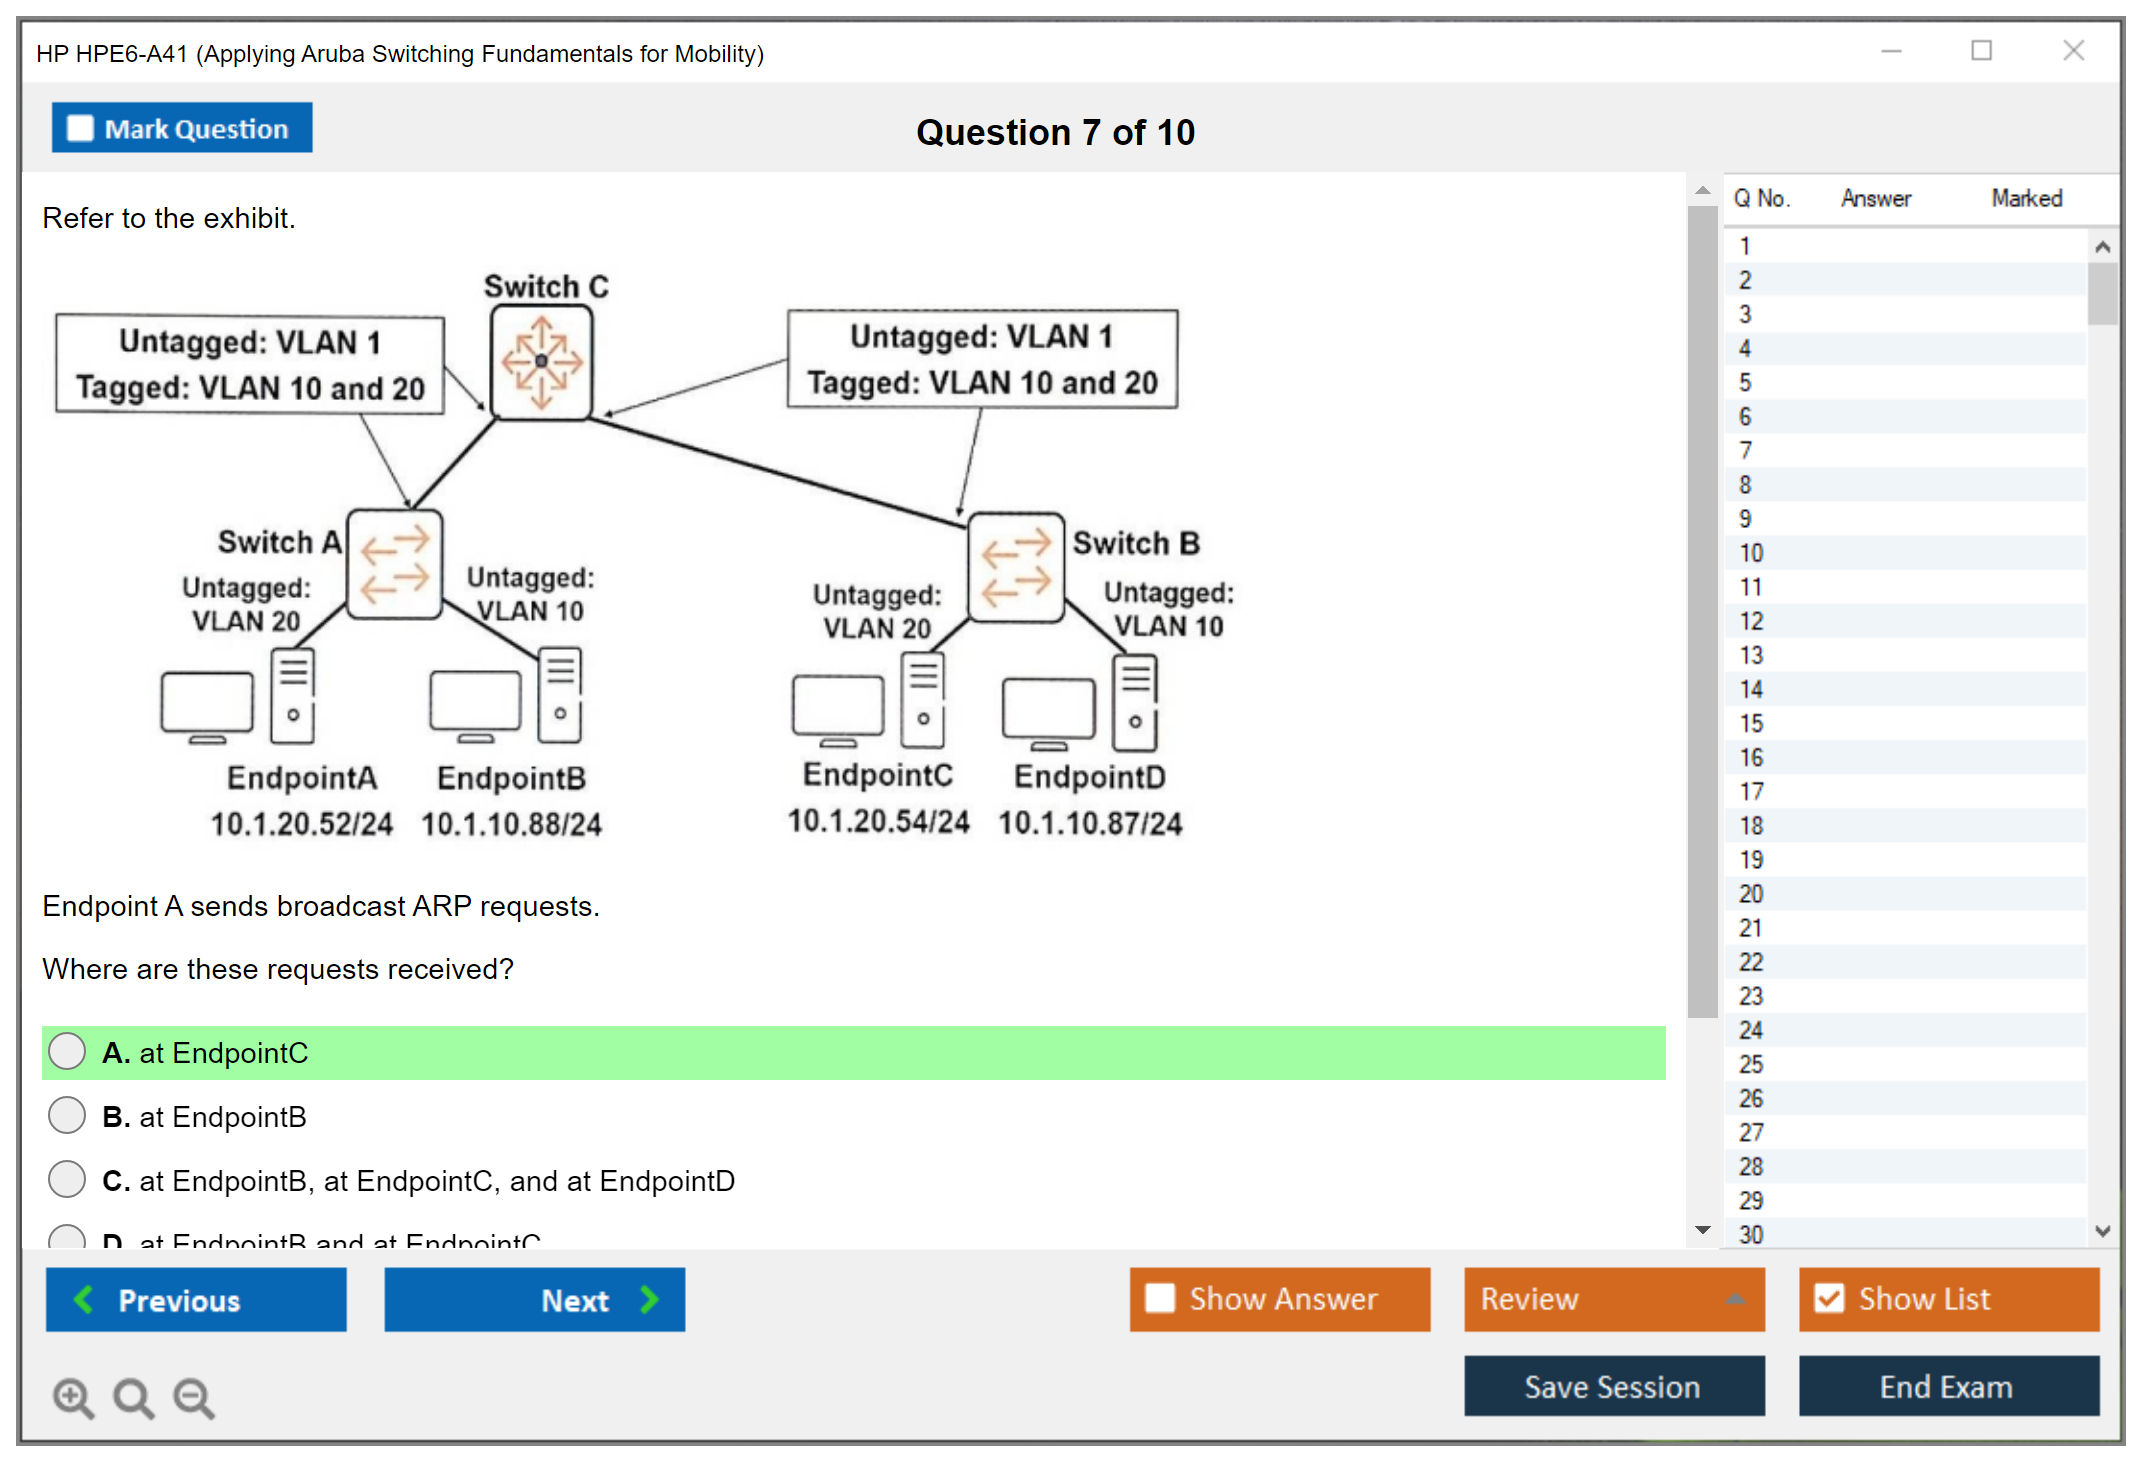Open the Review dropdown menu
Screen dimensions: 2150x1470
coord(1613,1298)
